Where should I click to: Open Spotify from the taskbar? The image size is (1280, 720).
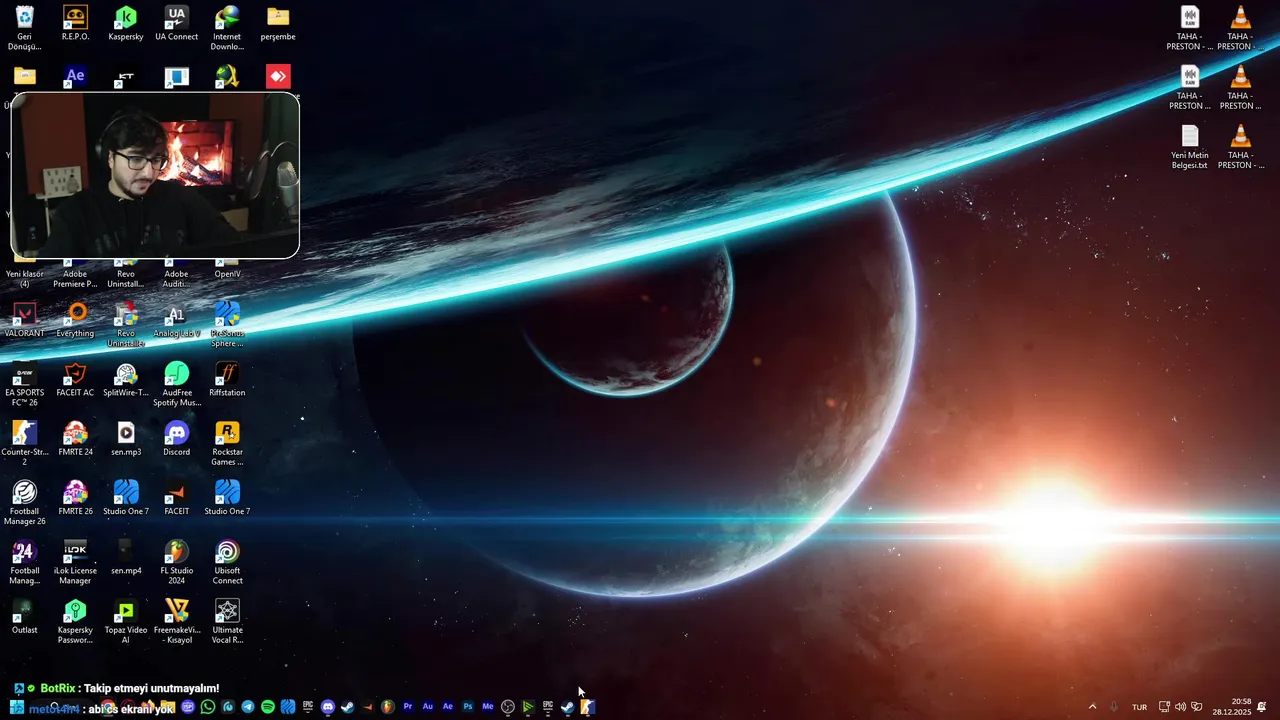[x=268, y=707]
